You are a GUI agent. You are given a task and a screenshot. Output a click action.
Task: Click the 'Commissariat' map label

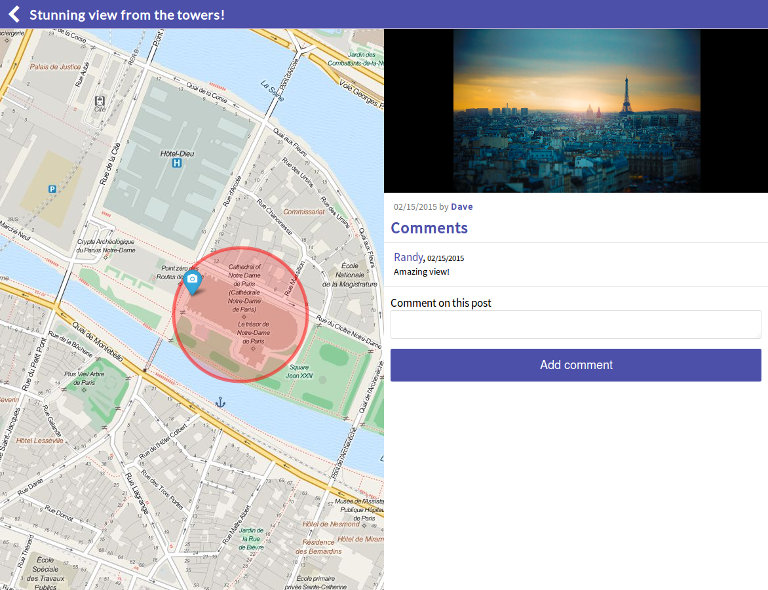pyautogui.click(x=304, y=212)
